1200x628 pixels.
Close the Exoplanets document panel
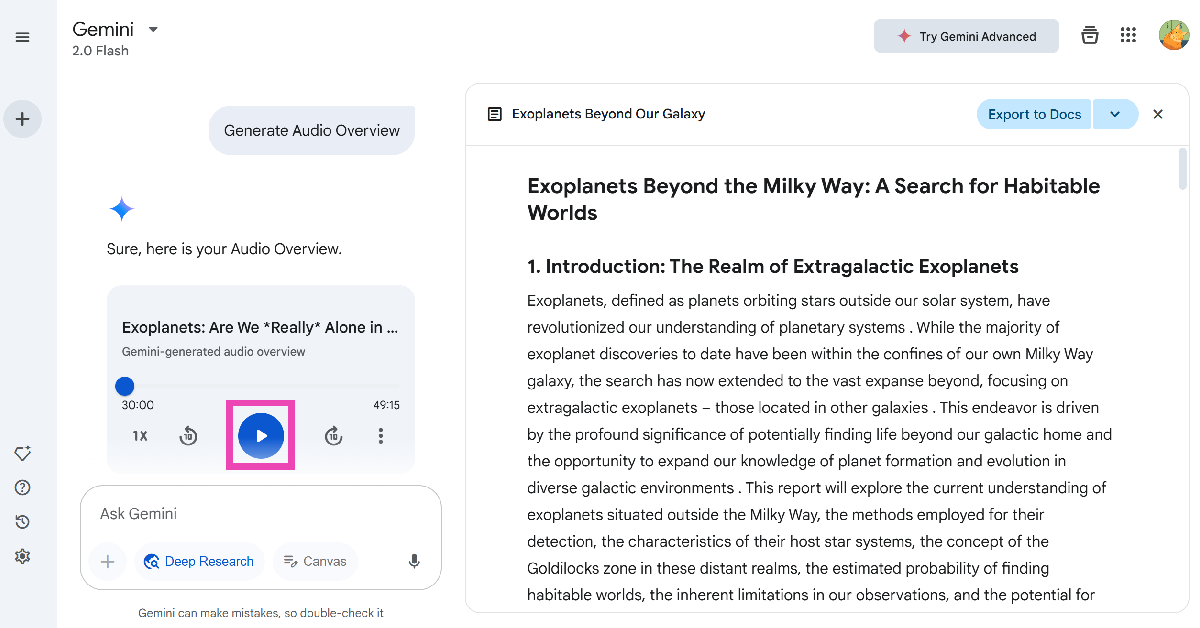1158,114
